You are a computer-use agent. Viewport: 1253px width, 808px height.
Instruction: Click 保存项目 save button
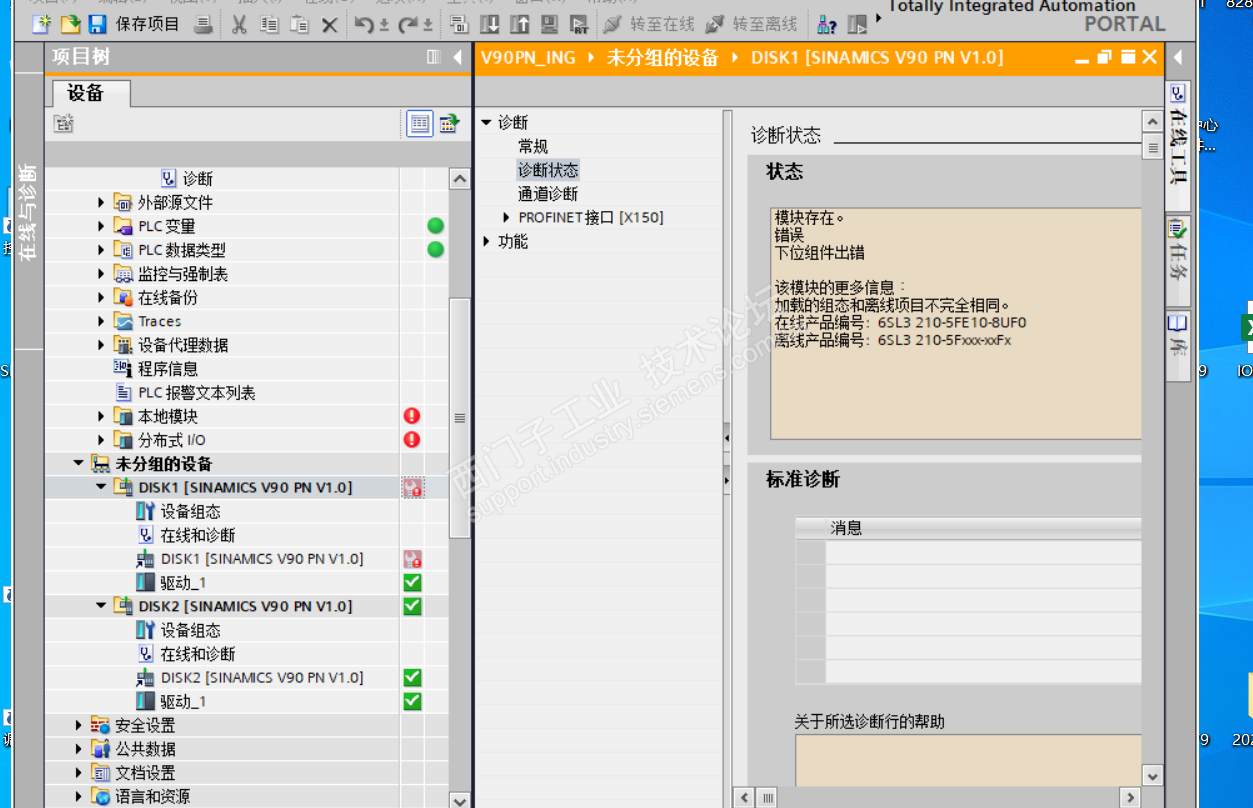click(x=134, y=24)
